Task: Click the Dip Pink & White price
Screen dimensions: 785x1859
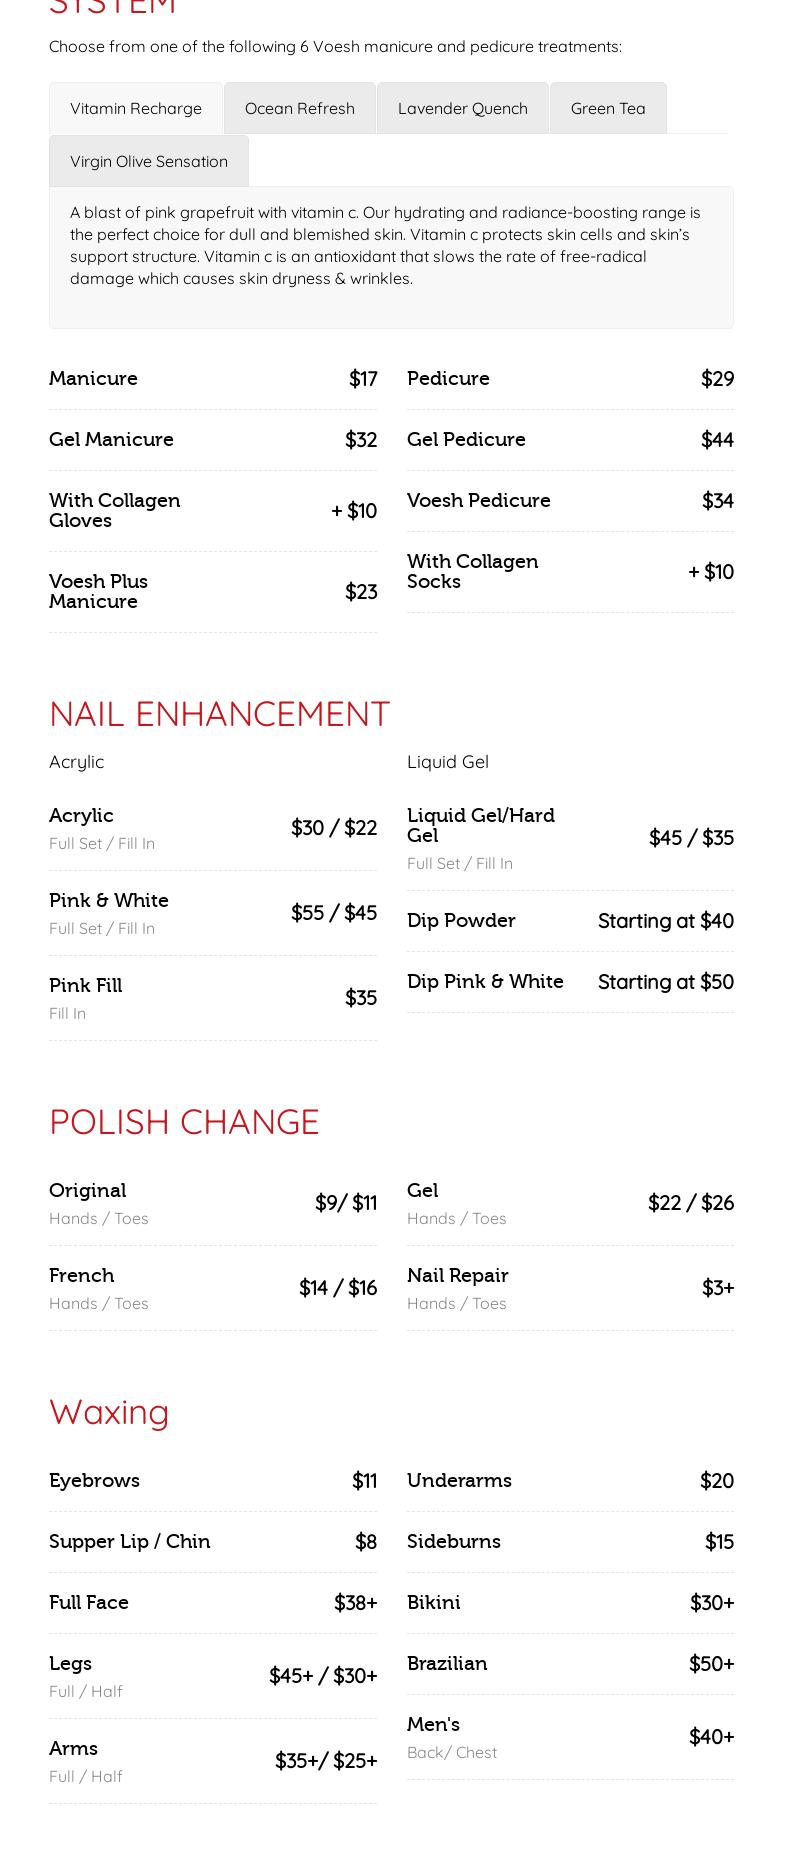Action: [x=665, y=981]
